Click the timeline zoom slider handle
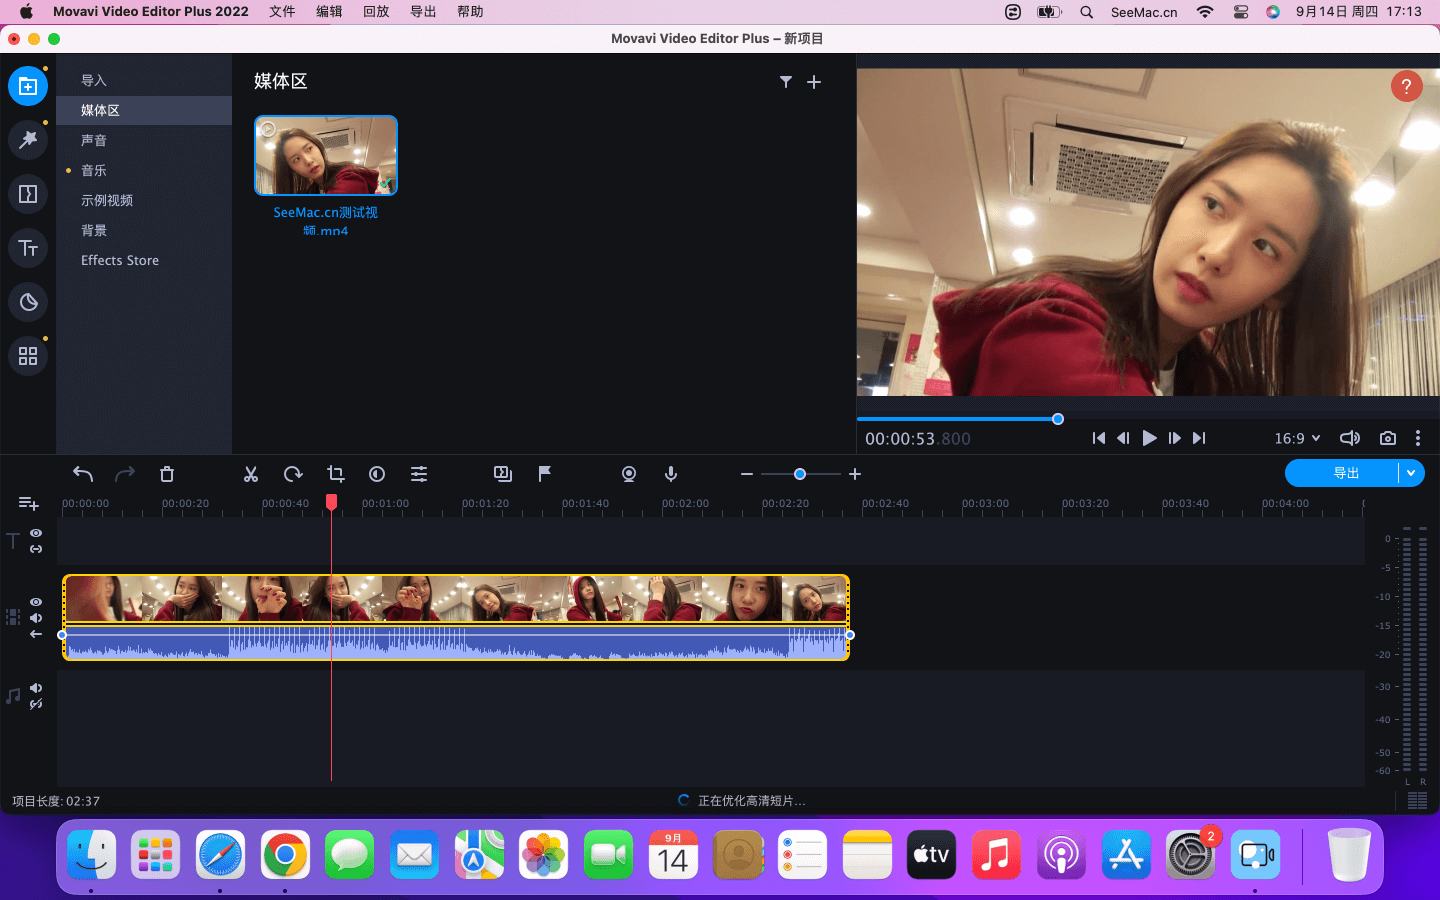Image resolution: width=1440 pixels, height=900 pixels. pos(800,474)
